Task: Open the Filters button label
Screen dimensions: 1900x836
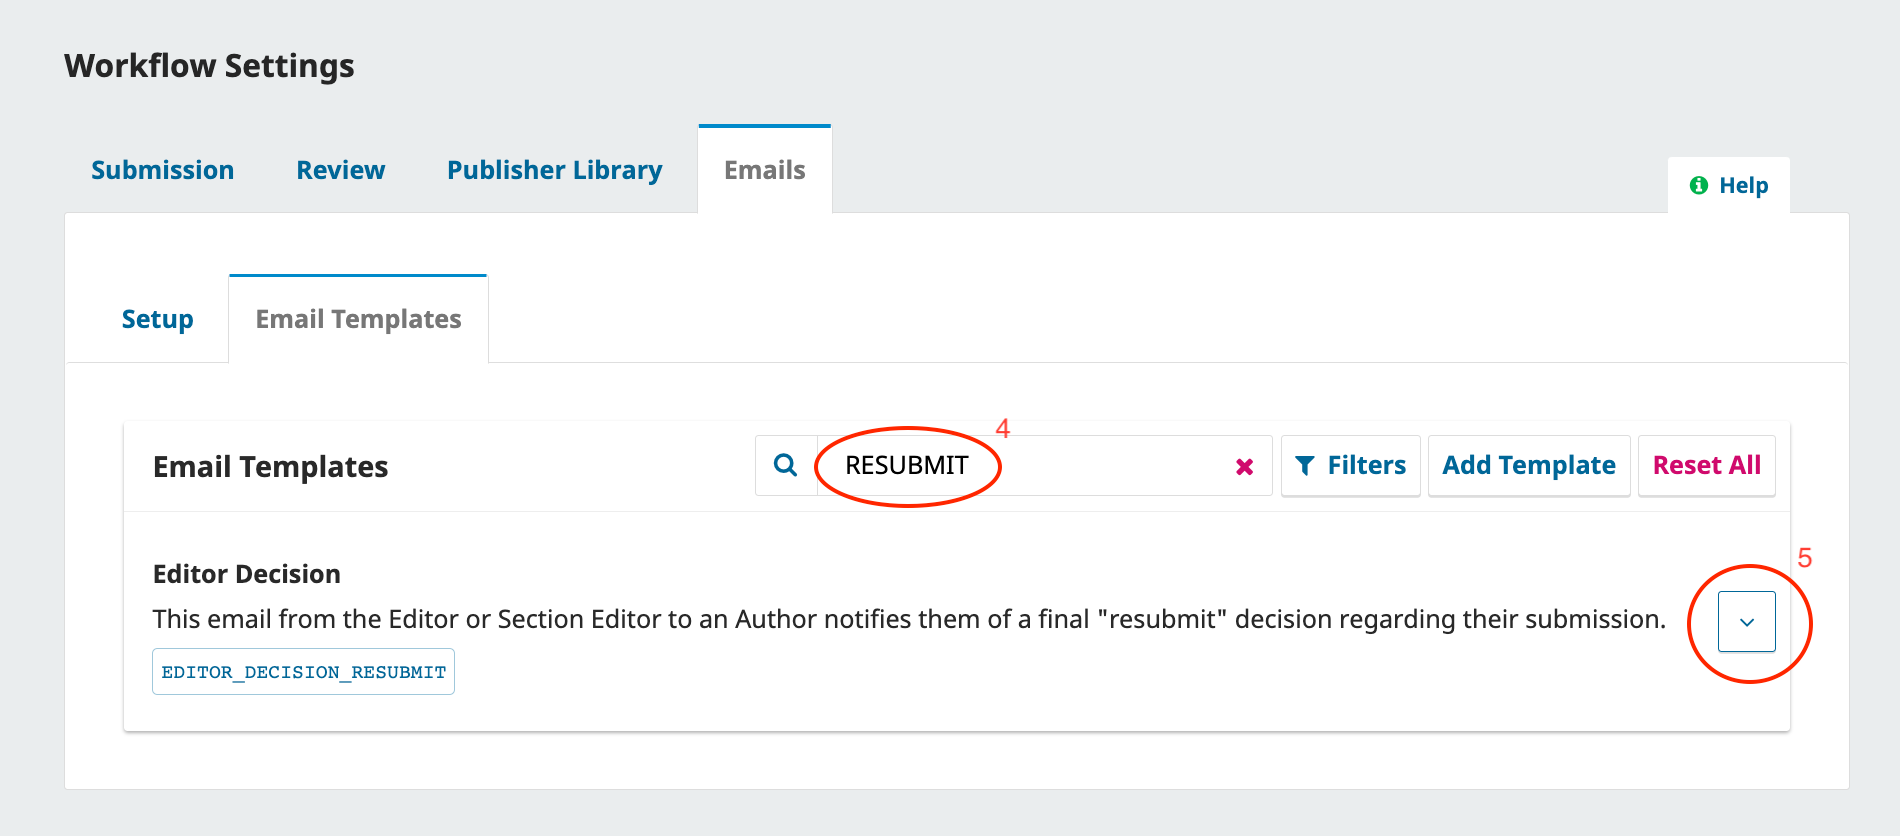Action: 1366,465
